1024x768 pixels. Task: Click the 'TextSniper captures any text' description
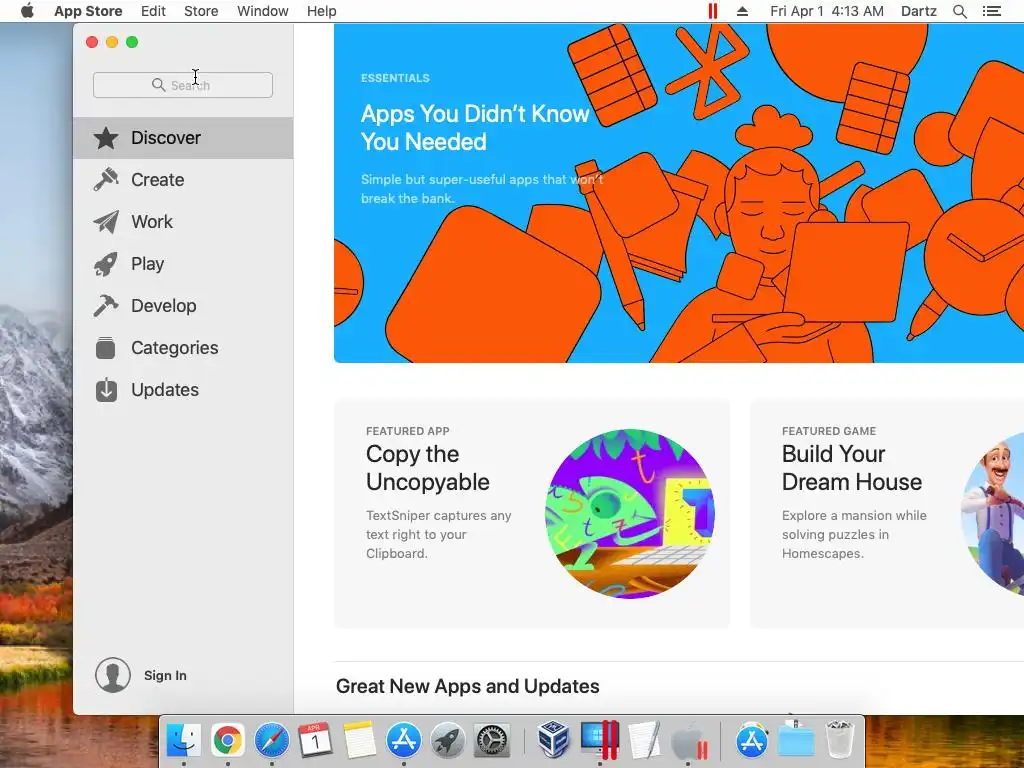(x=438, y=534)
